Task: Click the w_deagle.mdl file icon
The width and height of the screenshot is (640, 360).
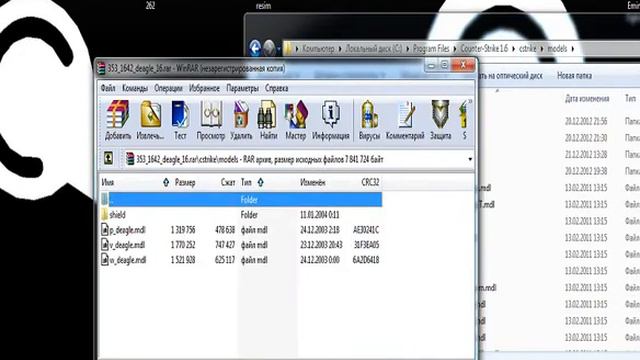Action: pyautogui.click(x=104, y=260)
